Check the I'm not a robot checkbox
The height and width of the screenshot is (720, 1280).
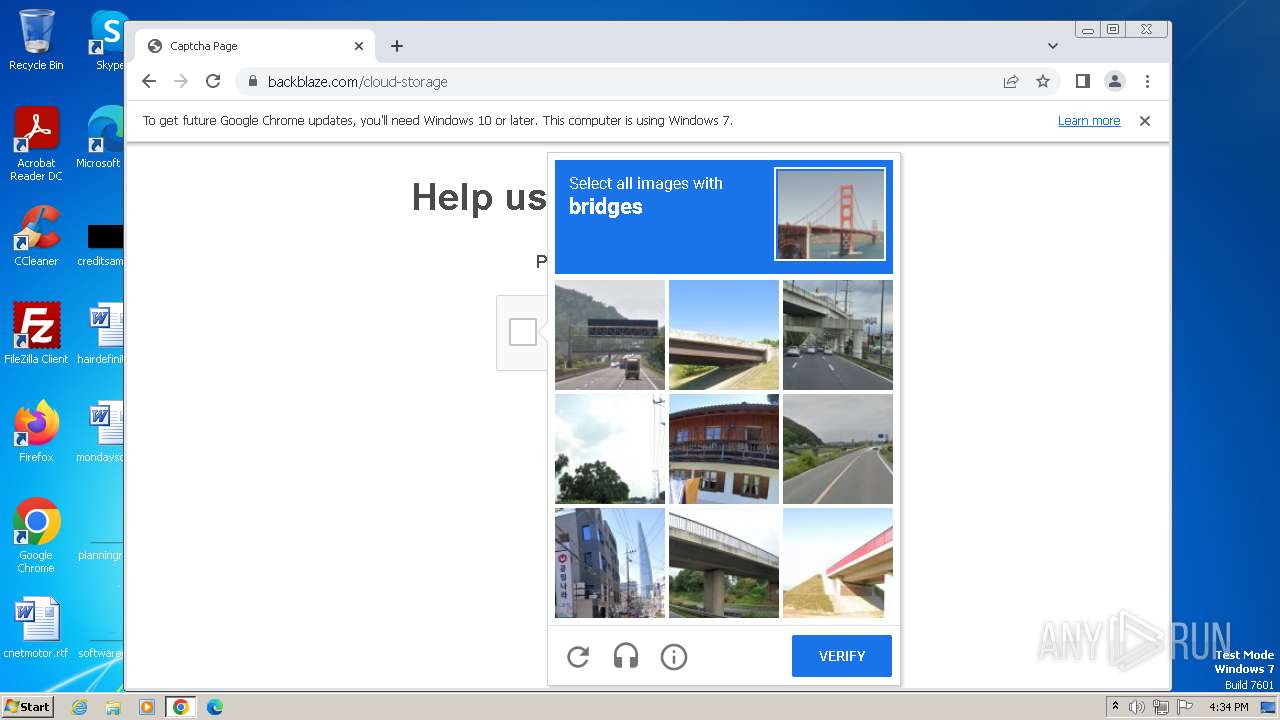523,332
